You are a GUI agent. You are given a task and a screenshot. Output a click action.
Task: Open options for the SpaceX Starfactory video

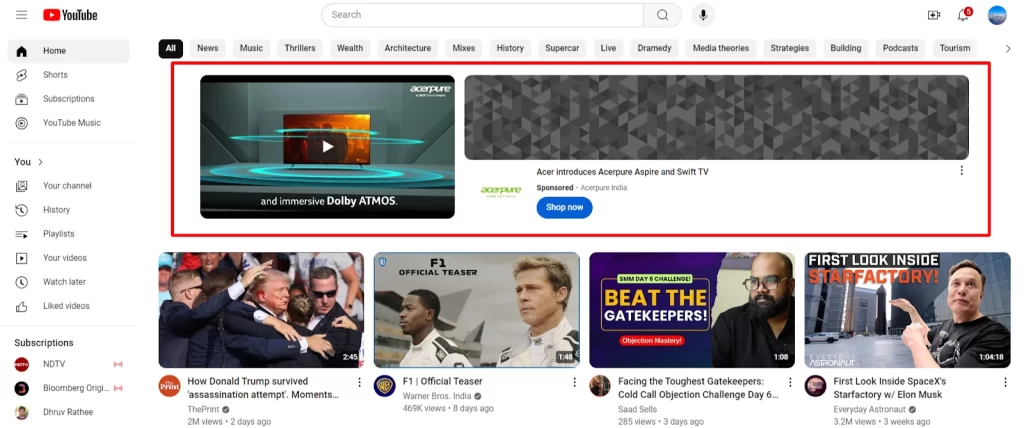click(x=1005, y=382)
